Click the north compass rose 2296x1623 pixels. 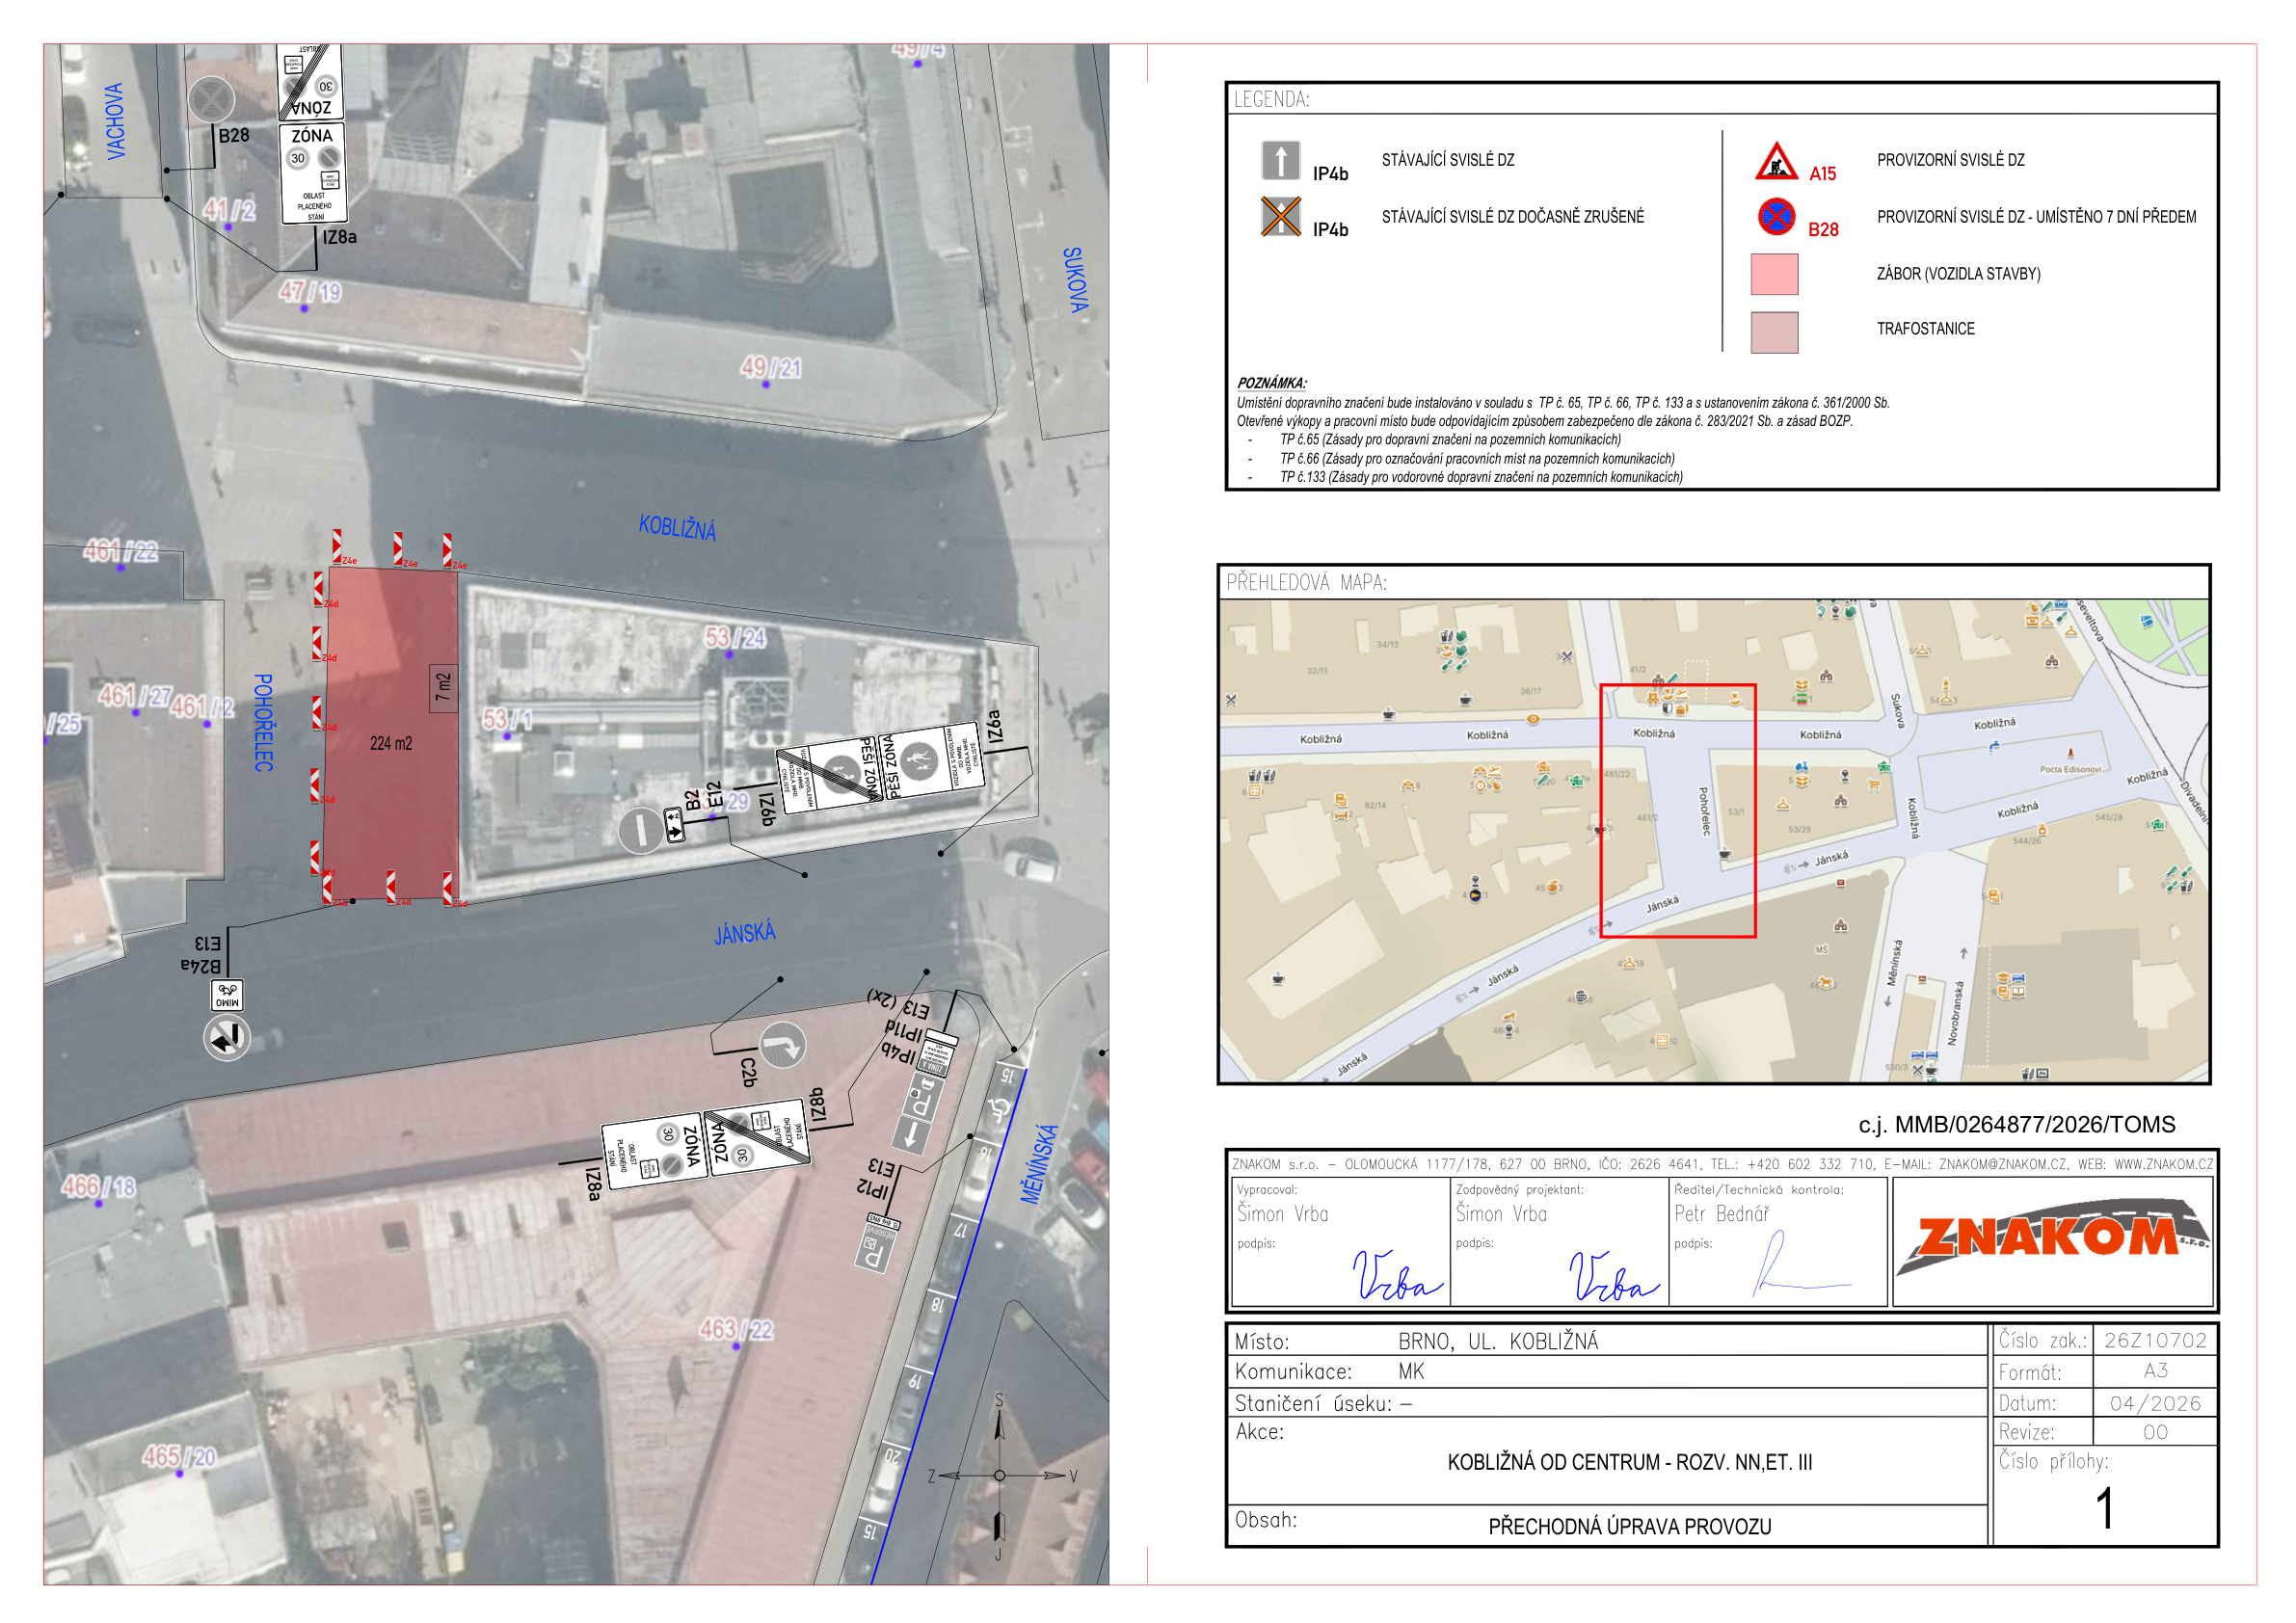[x=999, y=1476]
